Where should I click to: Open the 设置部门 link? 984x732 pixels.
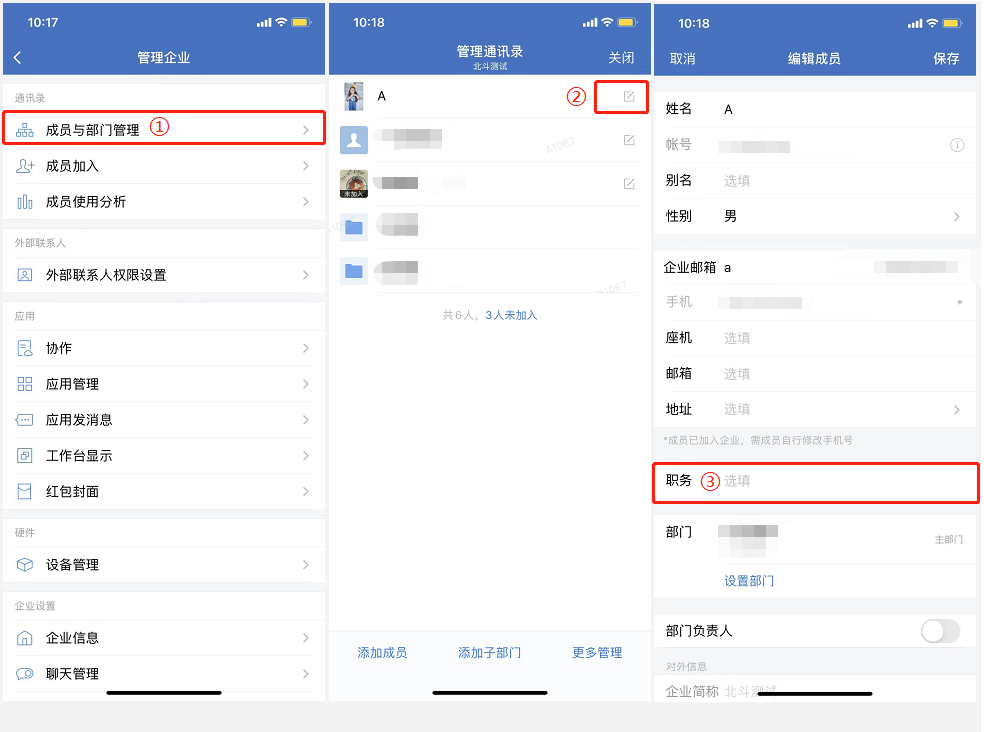tap(749, 581)
